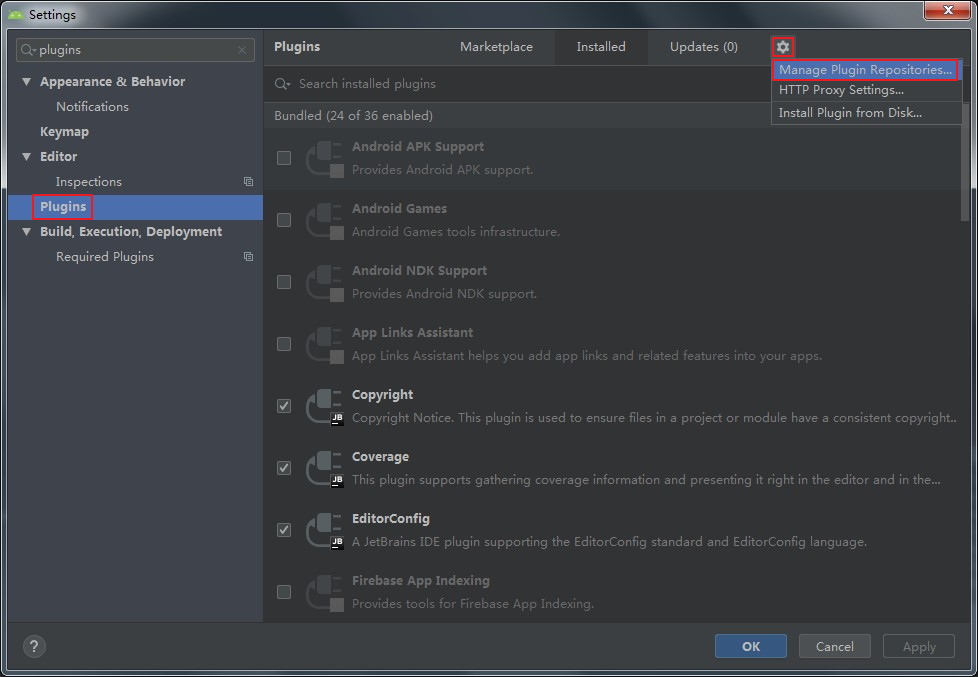Click the Android NDK Support plugin icon
This screenshot has width=978, height=677.
pyautogui.click(x=325, y=282)
